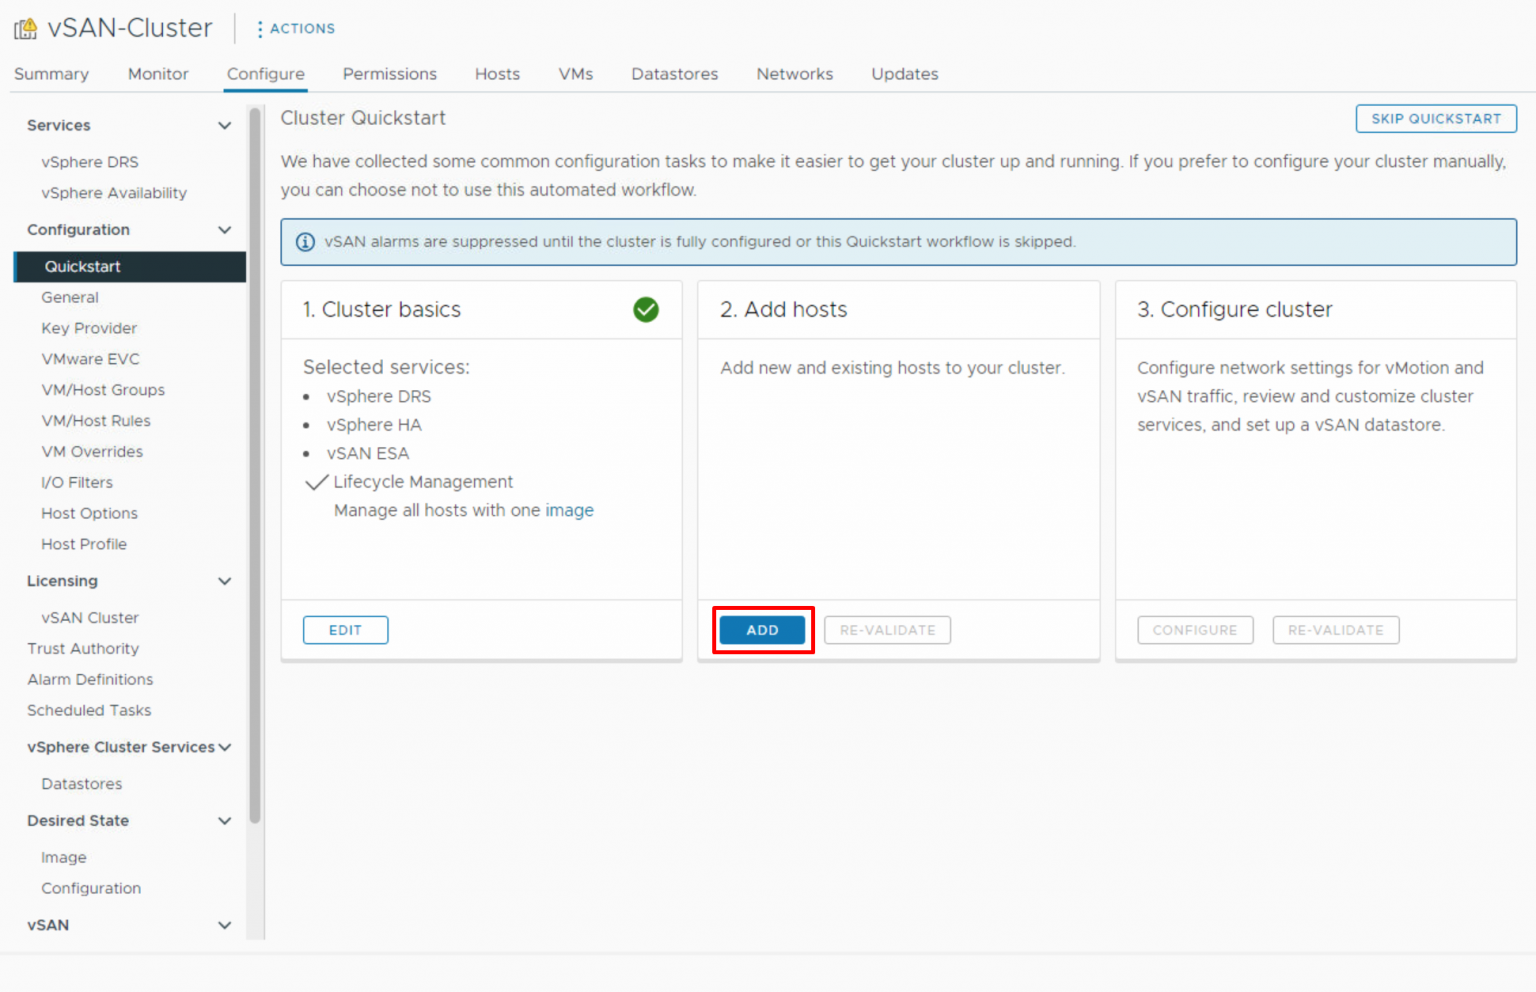Click the SKIP QUICKSTART button
This screenshot has width=1536, height=992.
point(1435,118)
